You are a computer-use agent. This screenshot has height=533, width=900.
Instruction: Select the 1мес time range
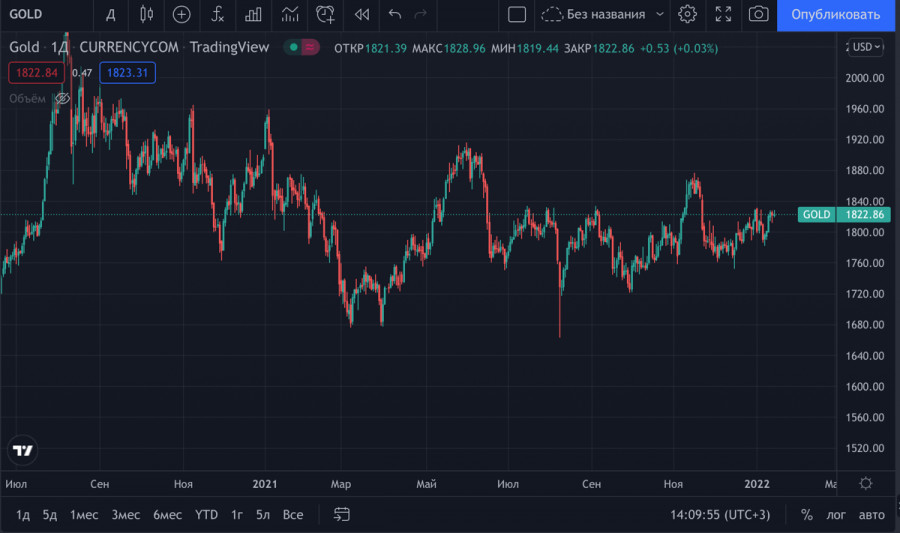[x=84, y=515]
